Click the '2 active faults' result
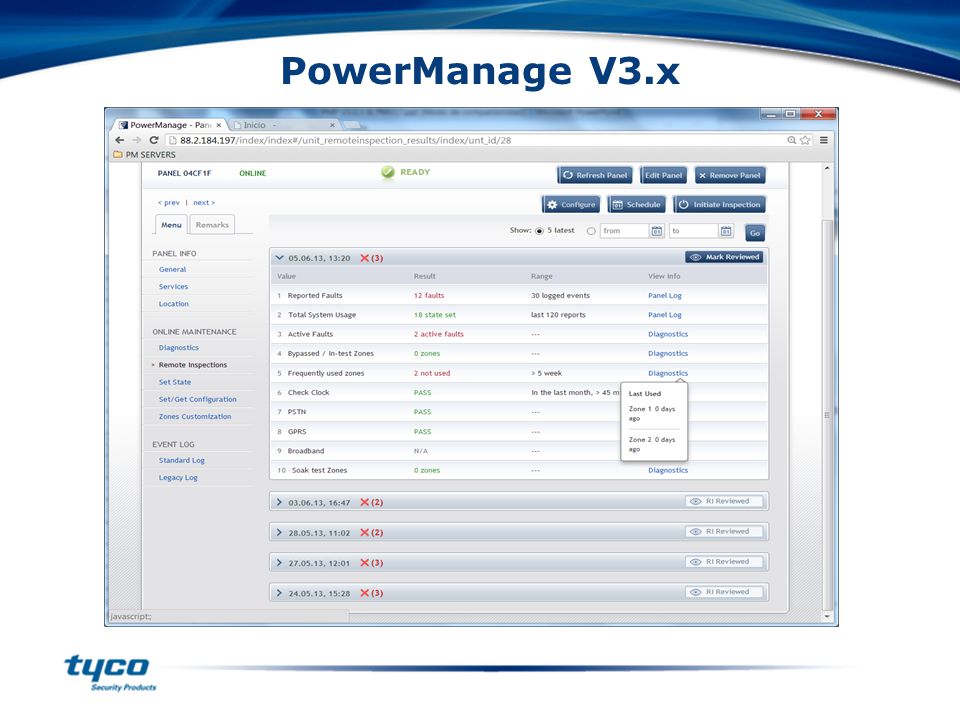The height and width of the screenshot is (720, 960). click(438, 334)
